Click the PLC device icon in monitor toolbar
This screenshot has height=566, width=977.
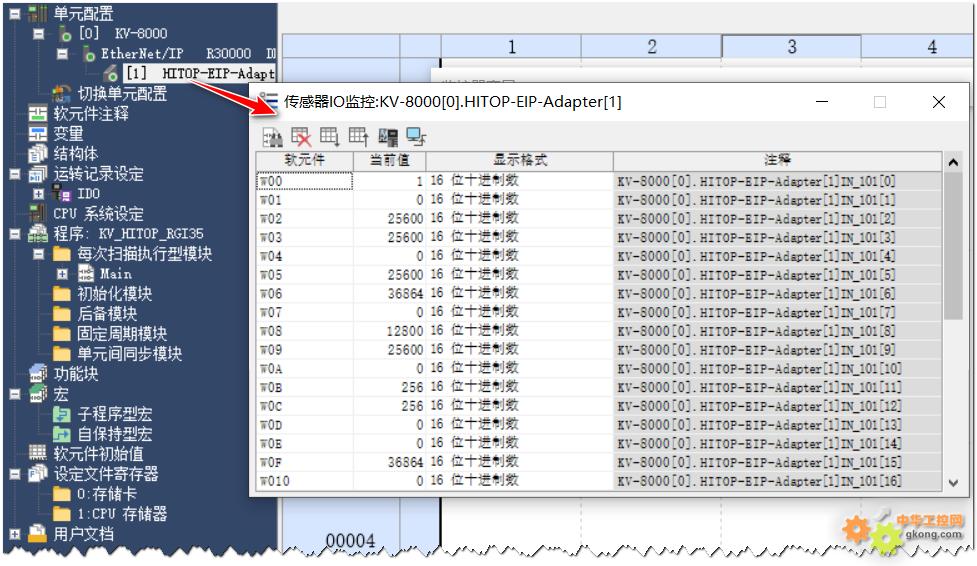[388, 137]
